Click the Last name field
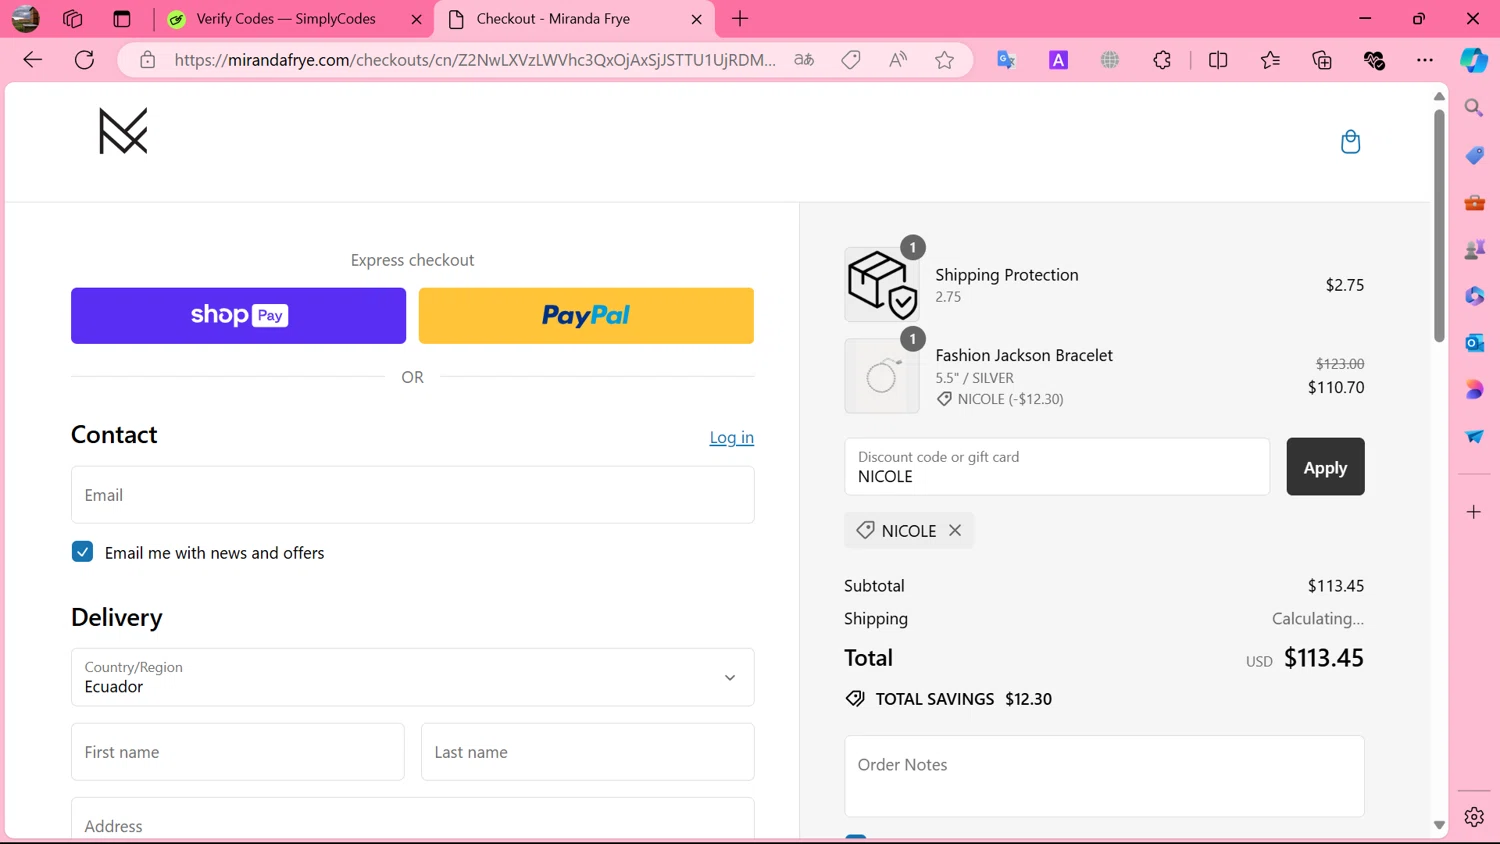1500x844 pixels. [x=588, y=752]
